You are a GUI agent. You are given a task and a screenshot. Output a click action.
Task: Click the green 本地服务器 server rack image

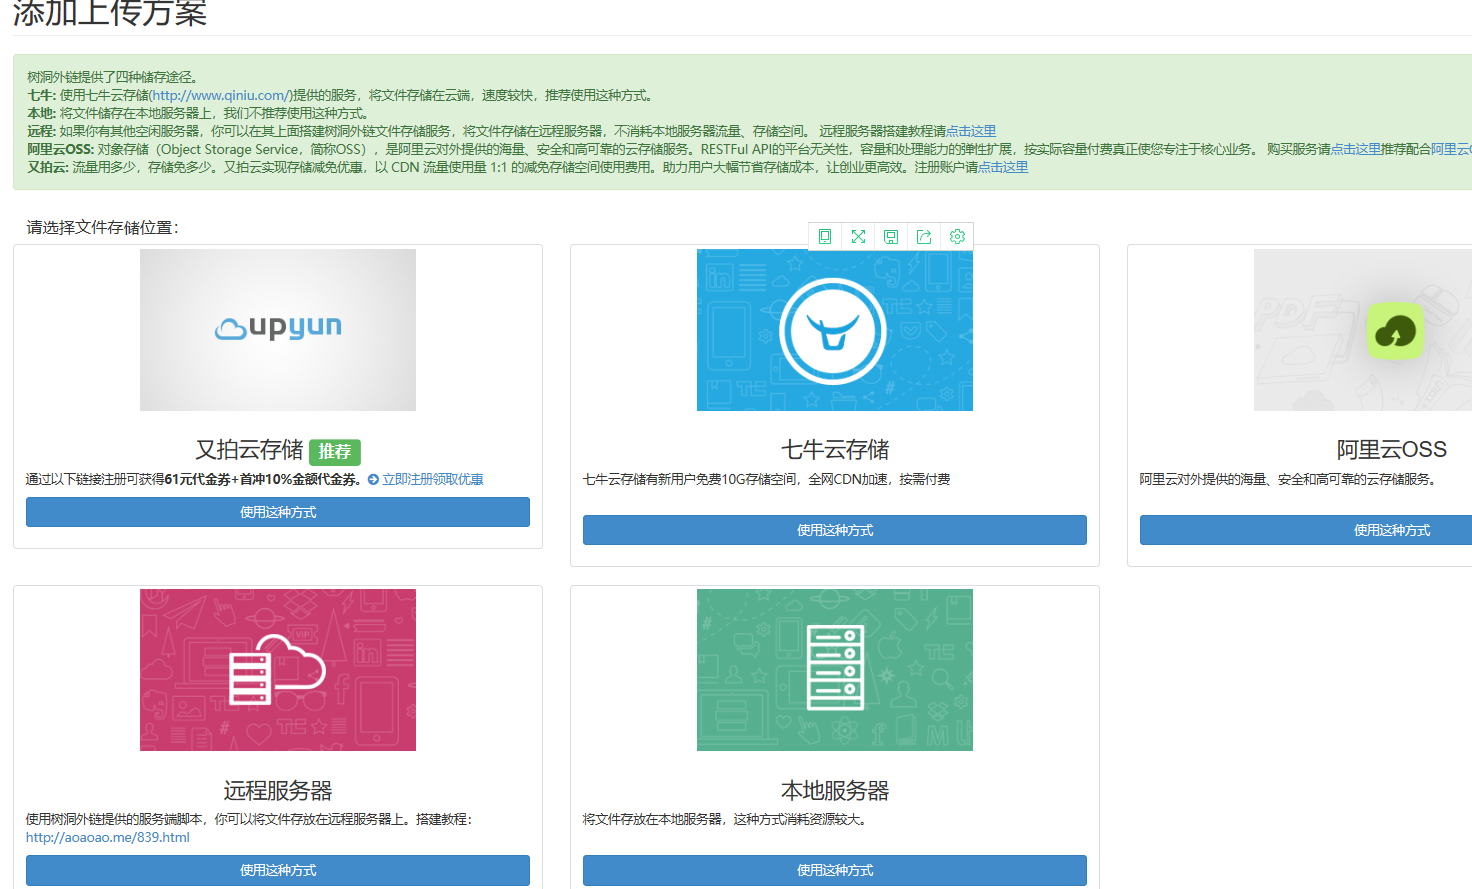coord(834,670)
